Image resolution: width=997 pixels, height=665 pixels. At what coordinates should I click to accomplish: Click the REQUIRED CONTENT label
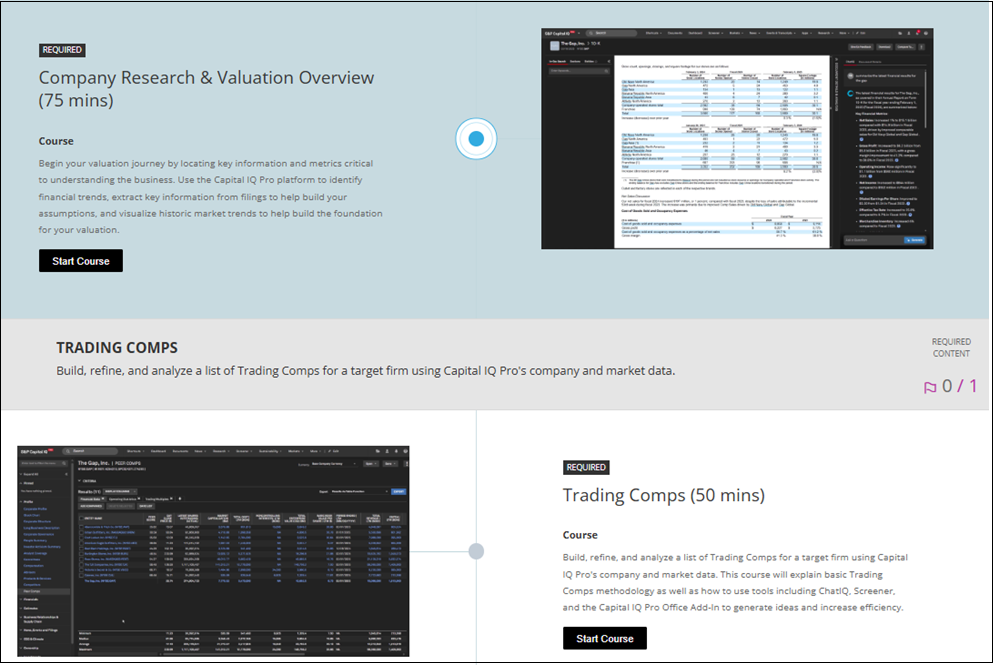[x=951, y=348]
